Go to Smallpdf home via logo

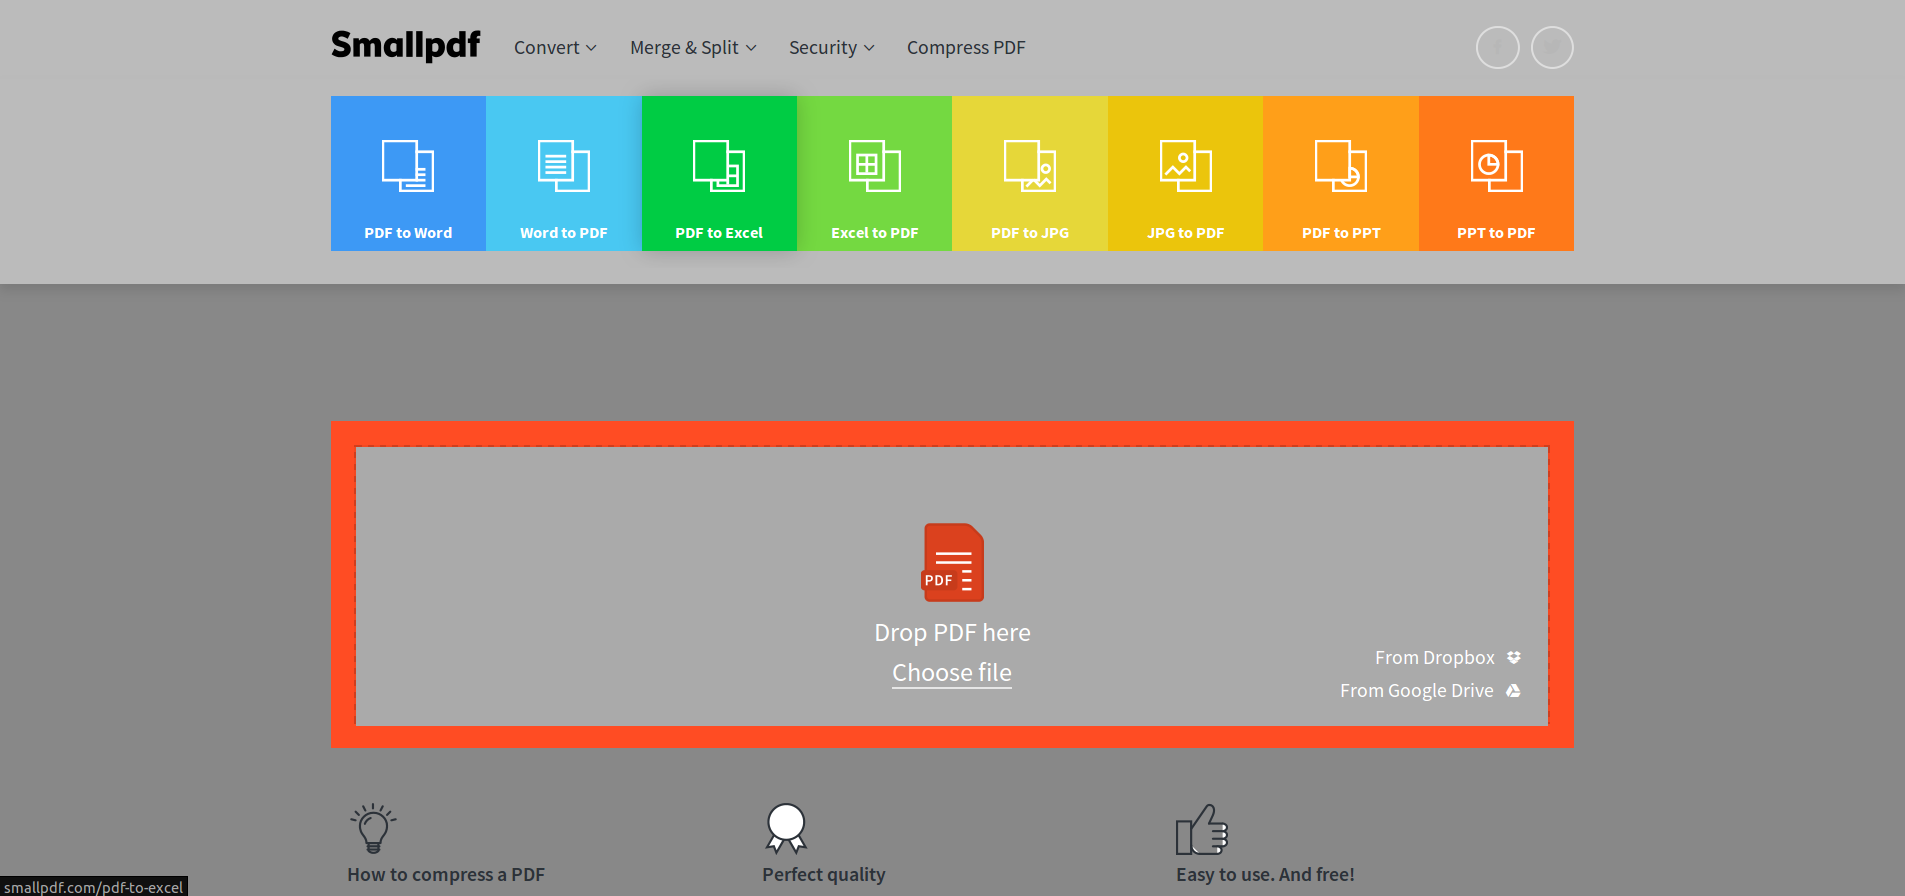pyautogui.click(x=406, y=46)
